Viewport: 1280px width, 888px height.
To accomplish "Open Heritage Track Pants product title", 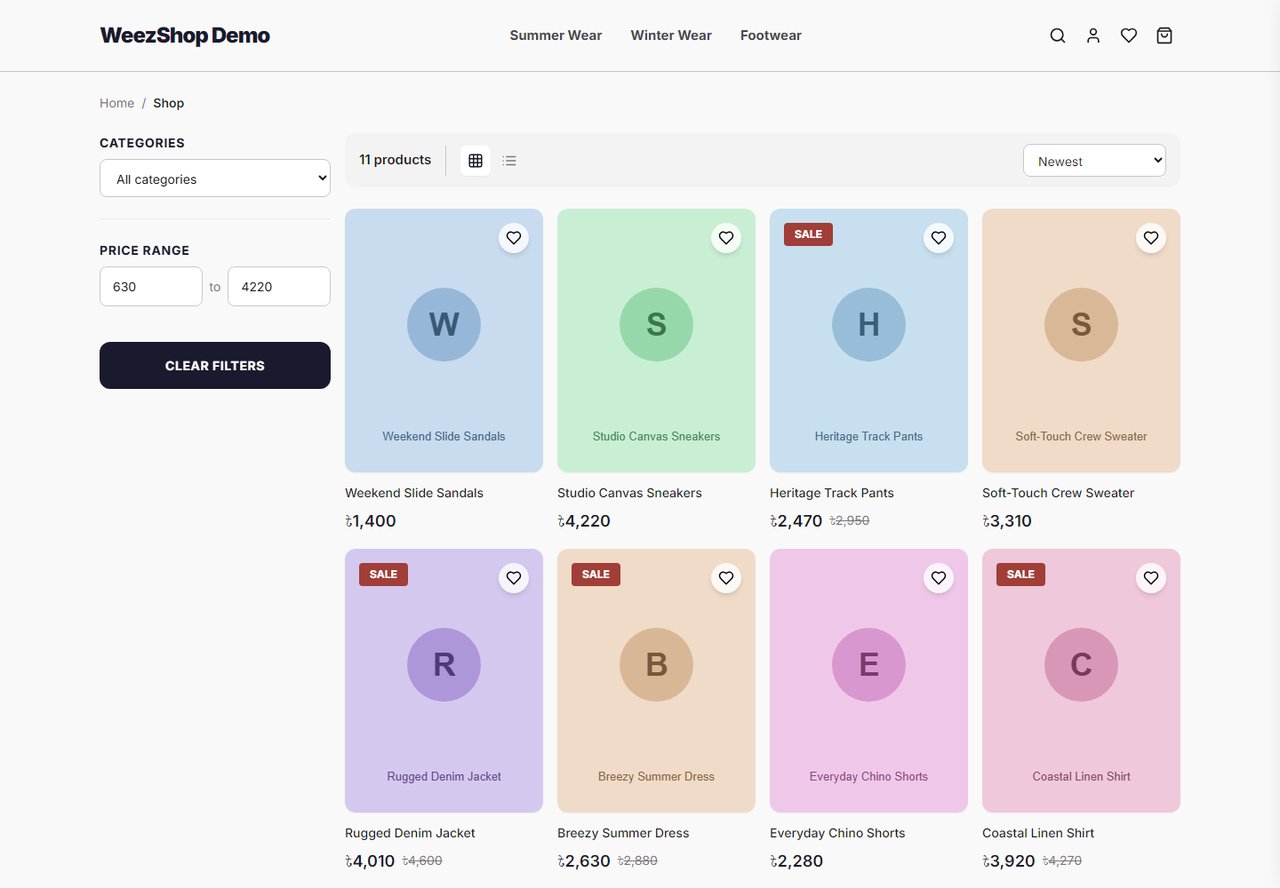I will coord(832,493).
